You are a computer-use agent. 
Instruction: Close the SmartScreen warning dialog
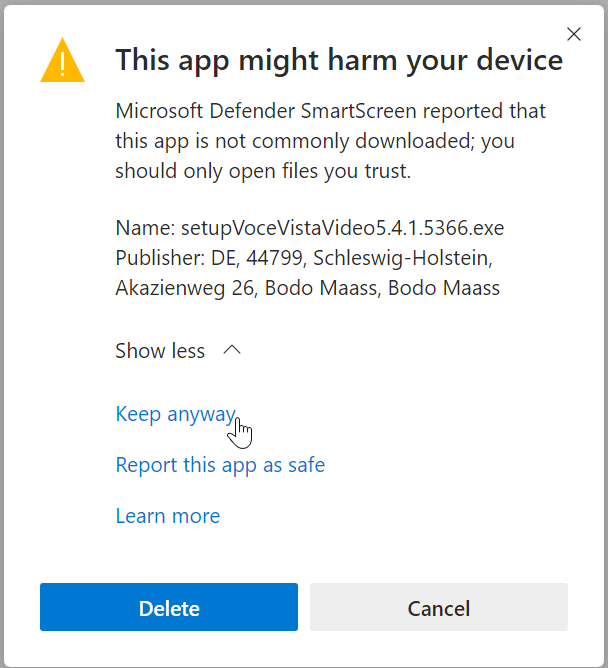(574, 34)
